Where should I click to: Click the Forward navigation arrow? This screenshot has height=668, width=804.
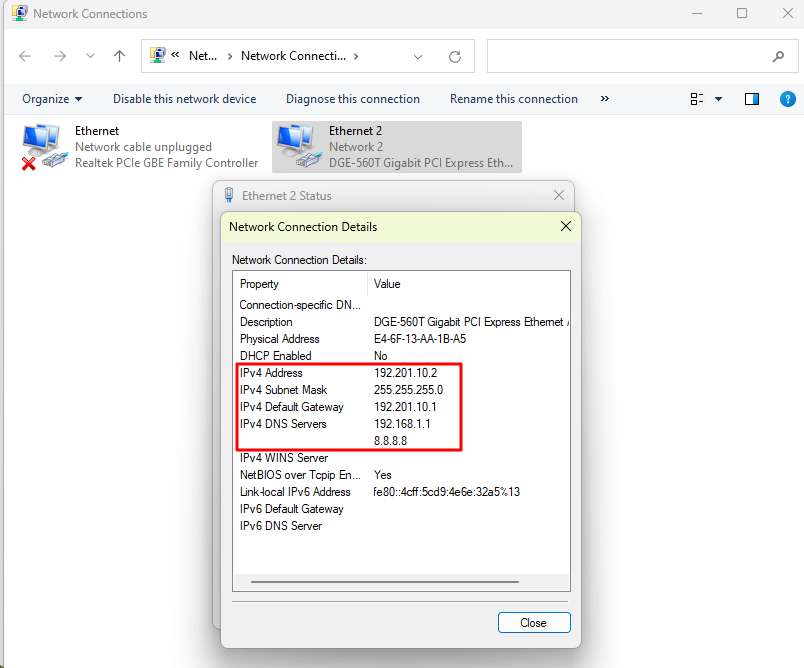(59, 57)
